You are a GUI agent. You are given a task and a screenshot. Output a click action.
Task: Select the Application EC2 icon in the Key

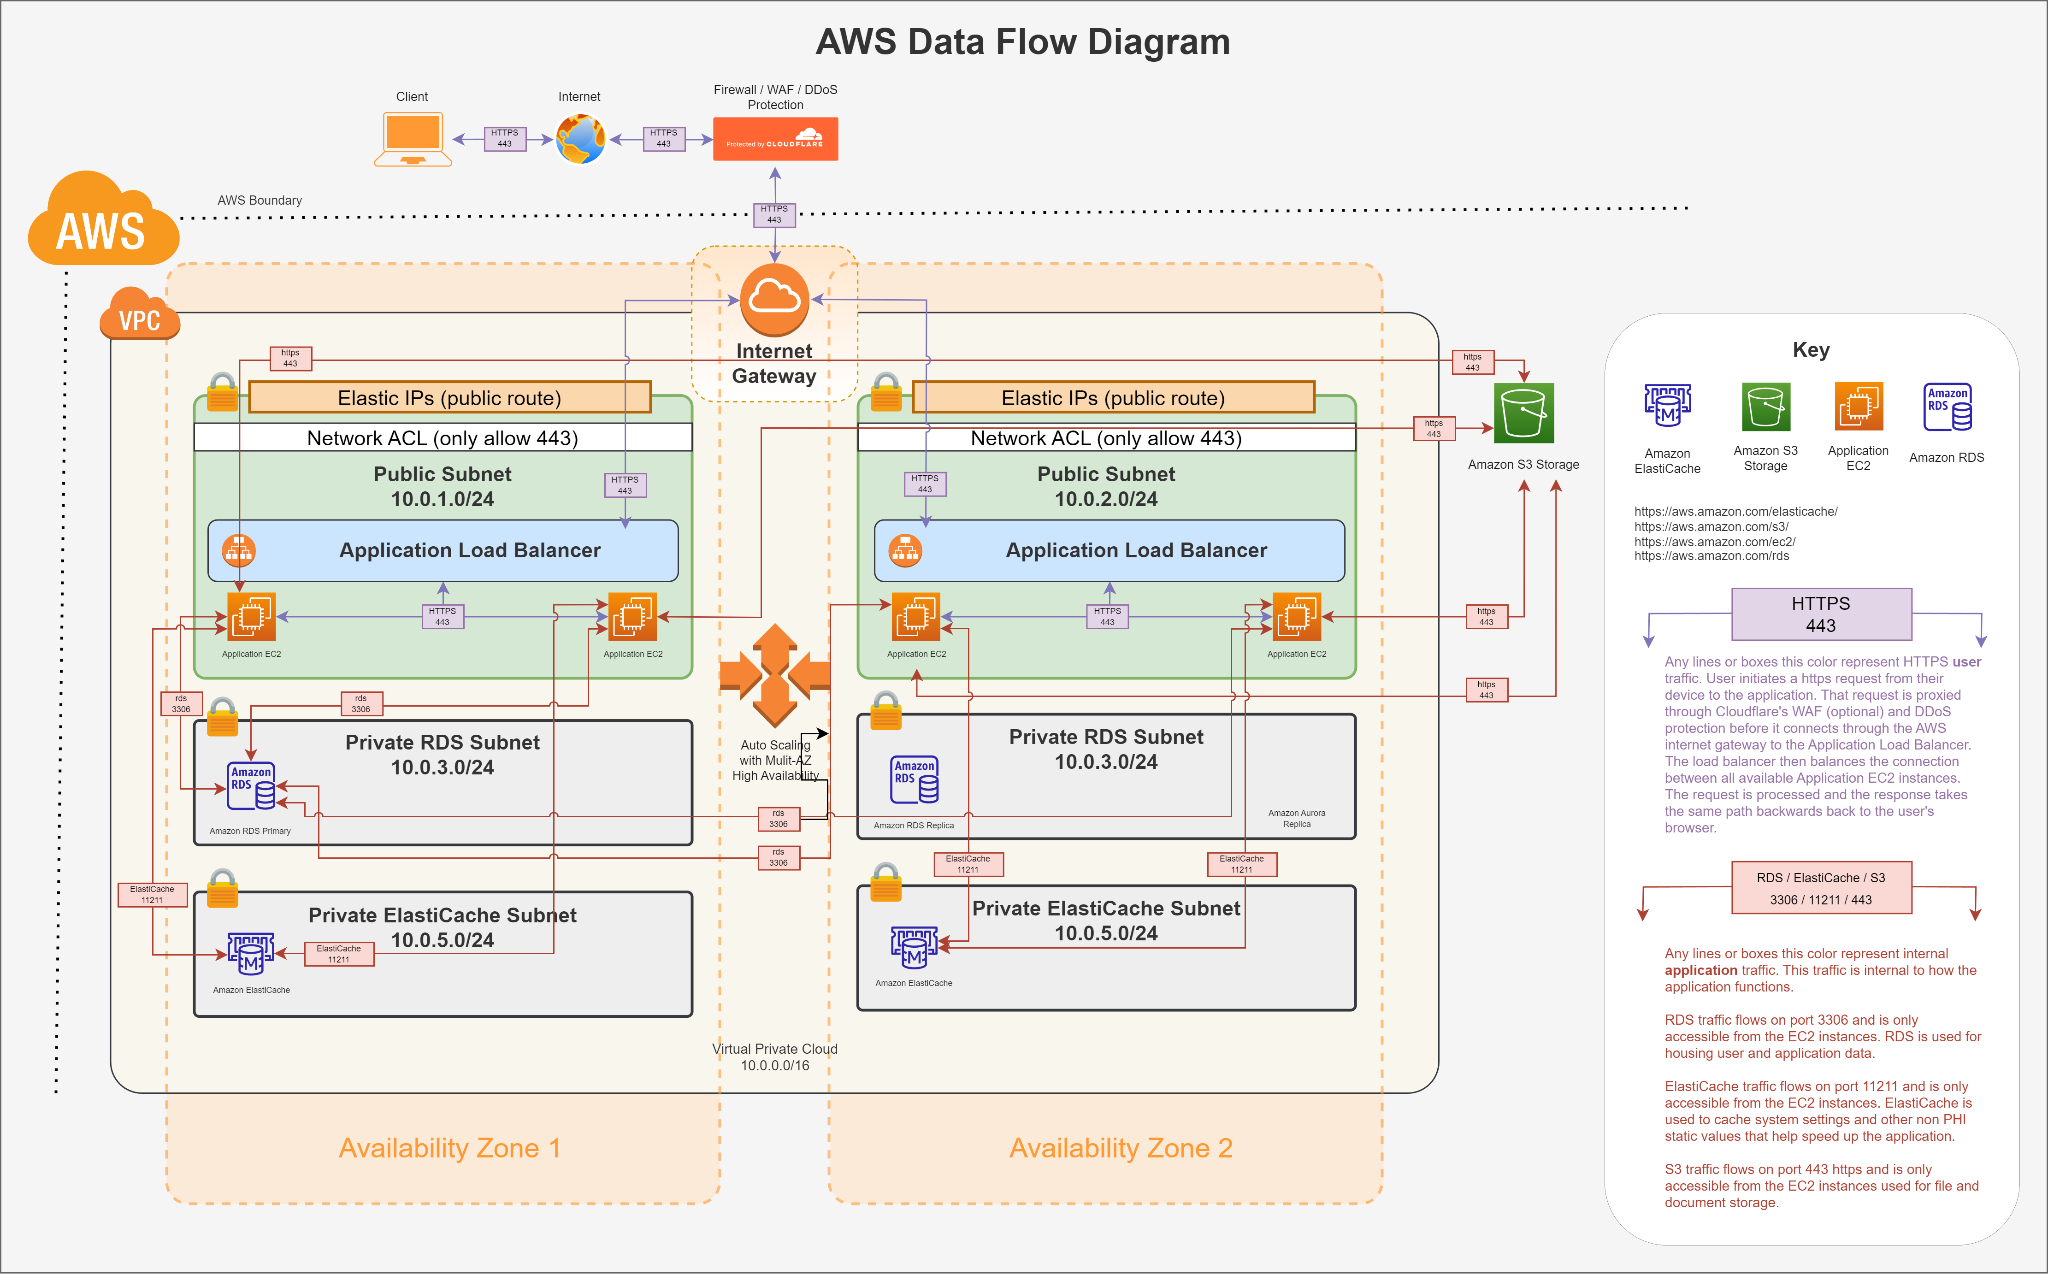click(1858, 407)
